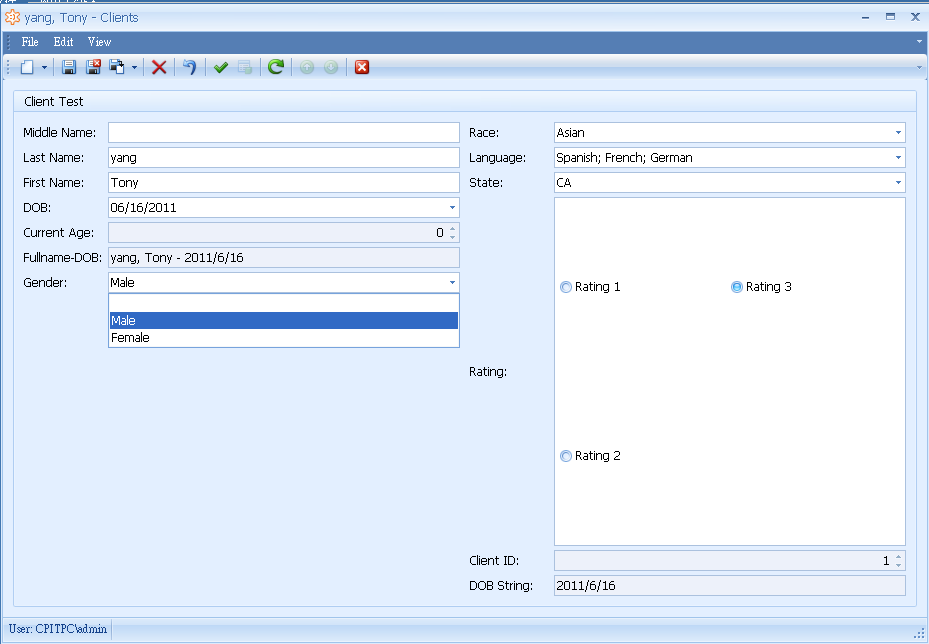Choose Female in the Gender list

pyautogui.click(x=284, y=338)
